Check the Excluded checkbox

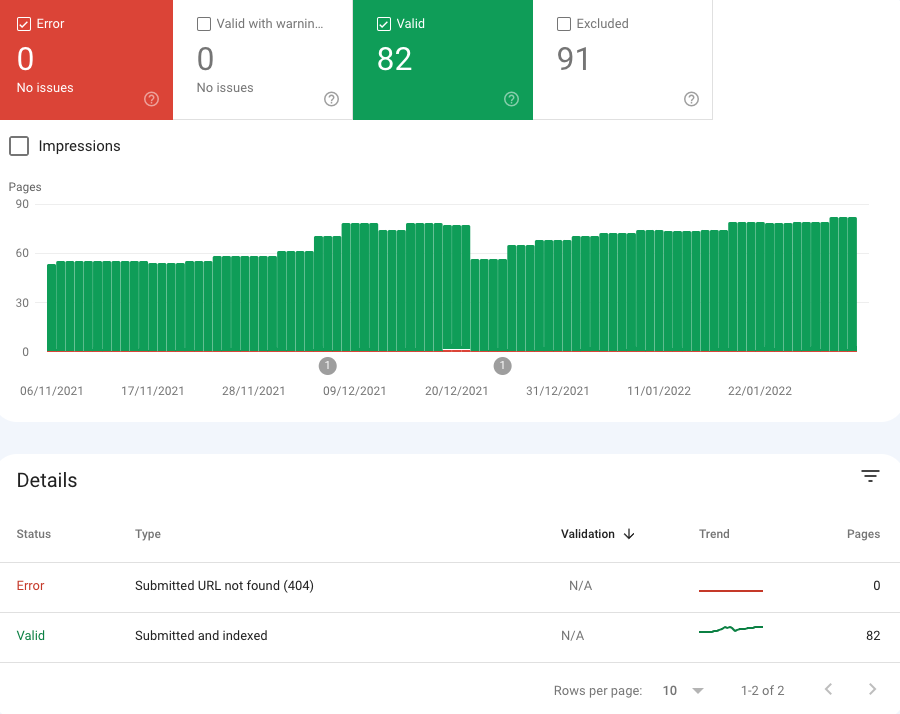(x=564, y=24)
